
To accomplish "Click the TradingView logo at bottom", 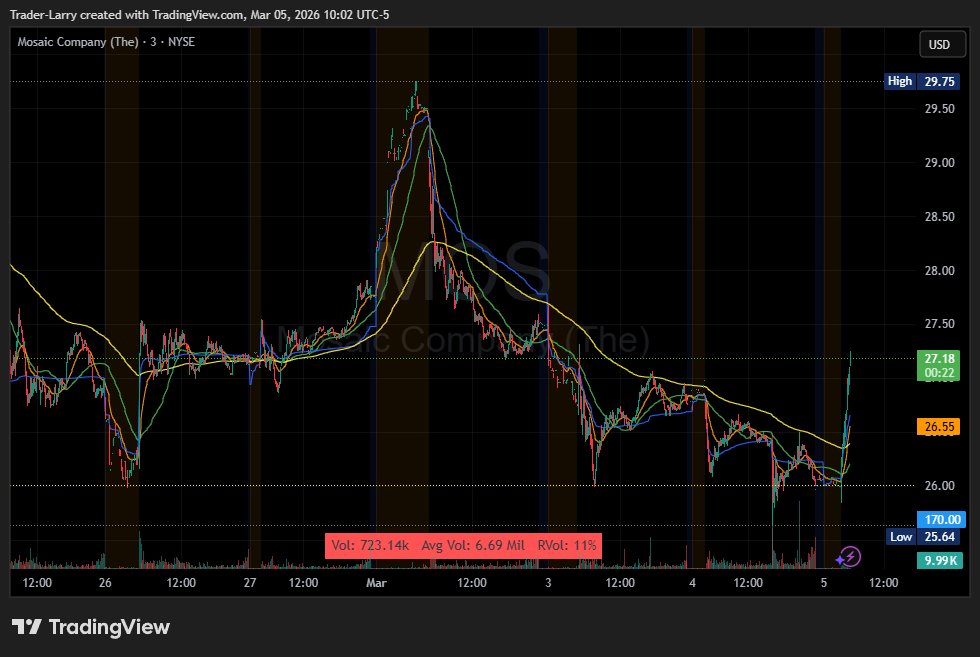I will click(91, 627).
